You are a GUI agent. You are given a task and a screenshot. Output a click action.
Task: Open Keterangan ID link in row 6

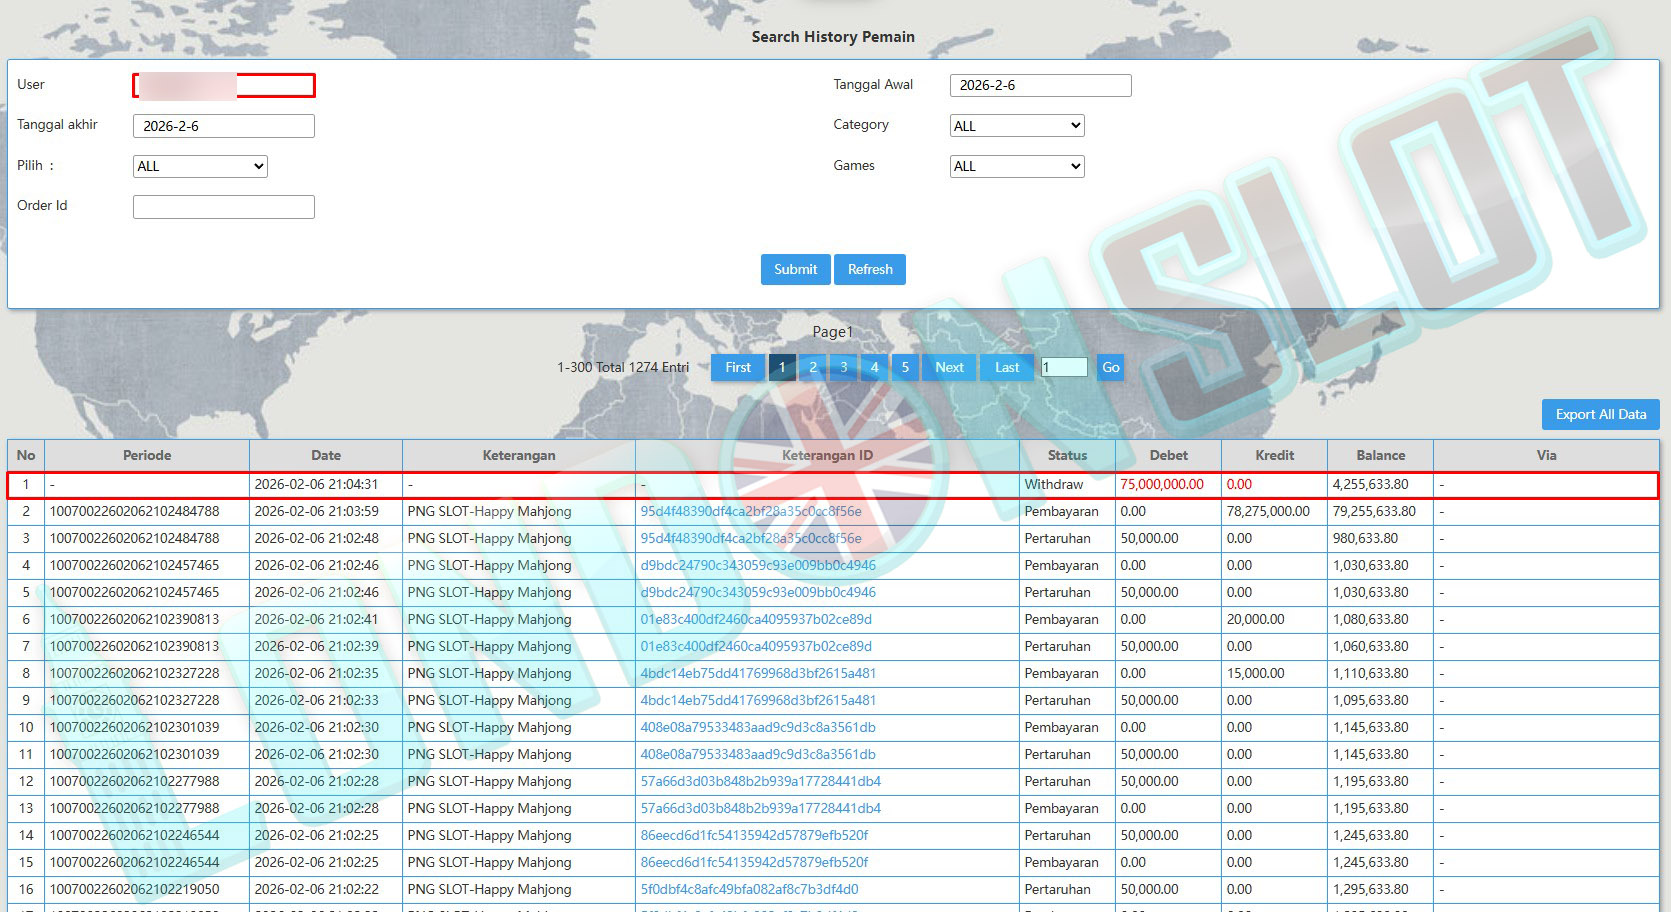tap(755, 619)
